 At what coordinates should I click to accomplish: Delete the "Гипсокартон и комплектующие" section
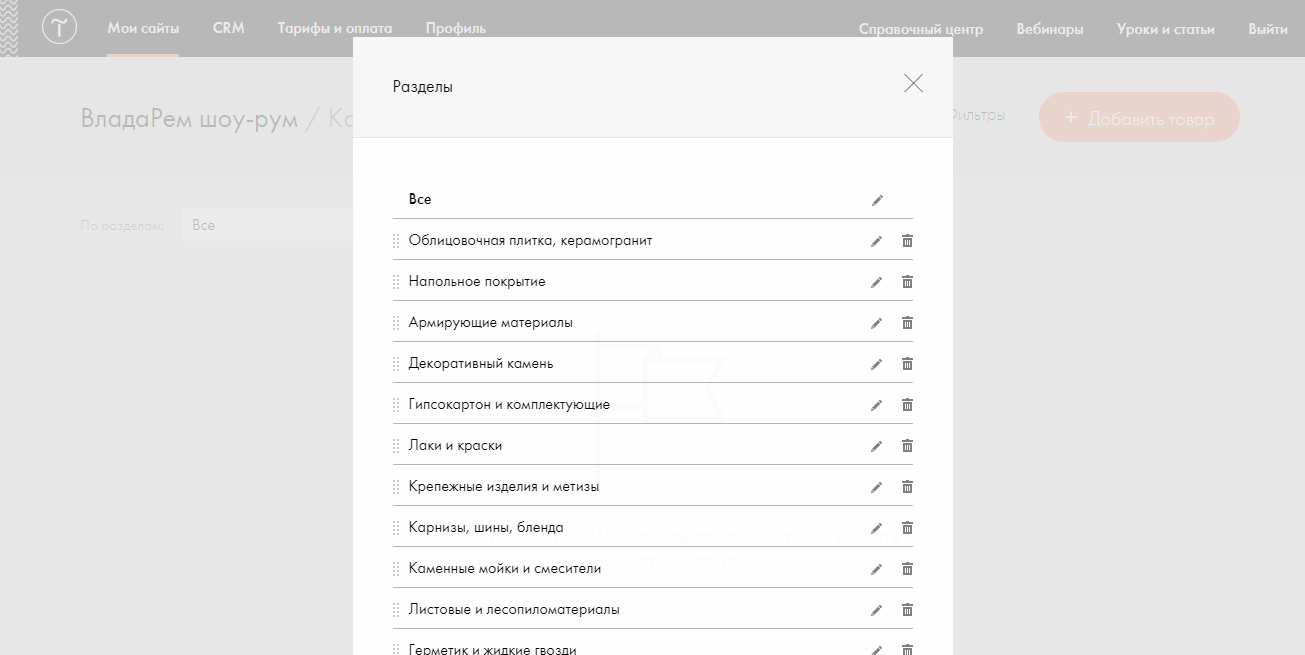point(907,405)
